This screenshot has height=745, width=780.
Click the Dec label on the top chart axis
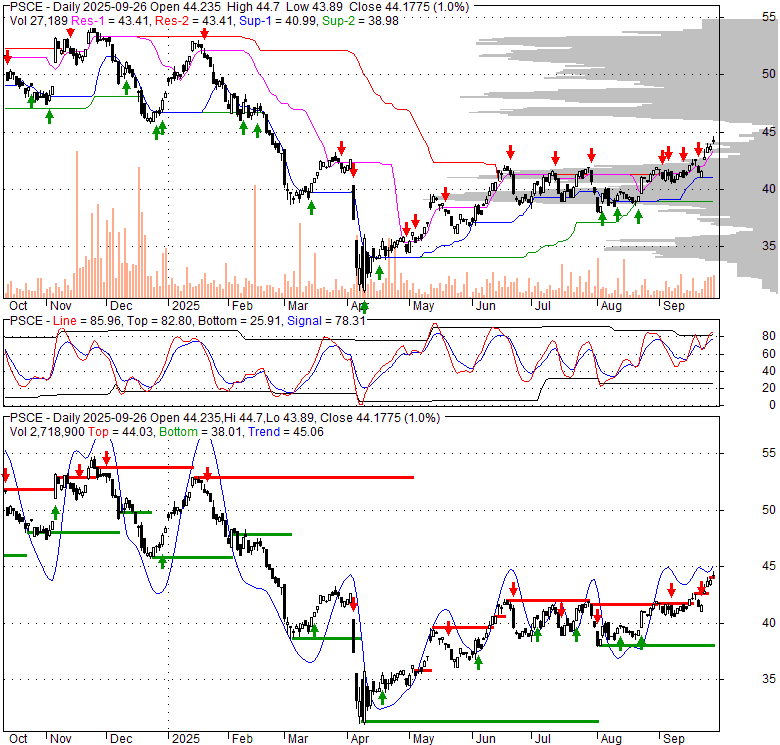point(121,306)
